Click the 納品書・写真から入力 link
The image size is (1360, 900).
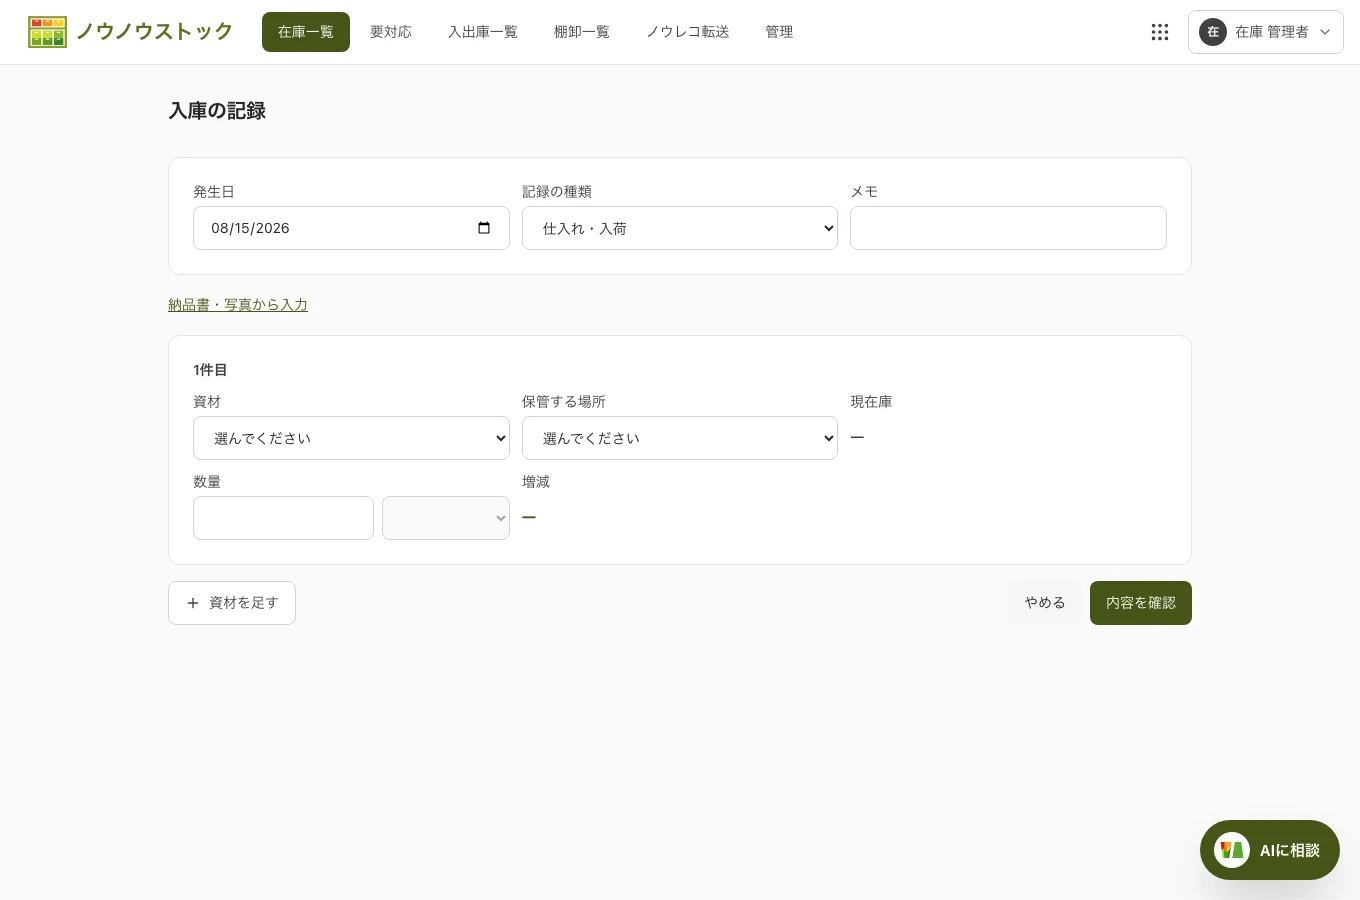pos(238,305)
